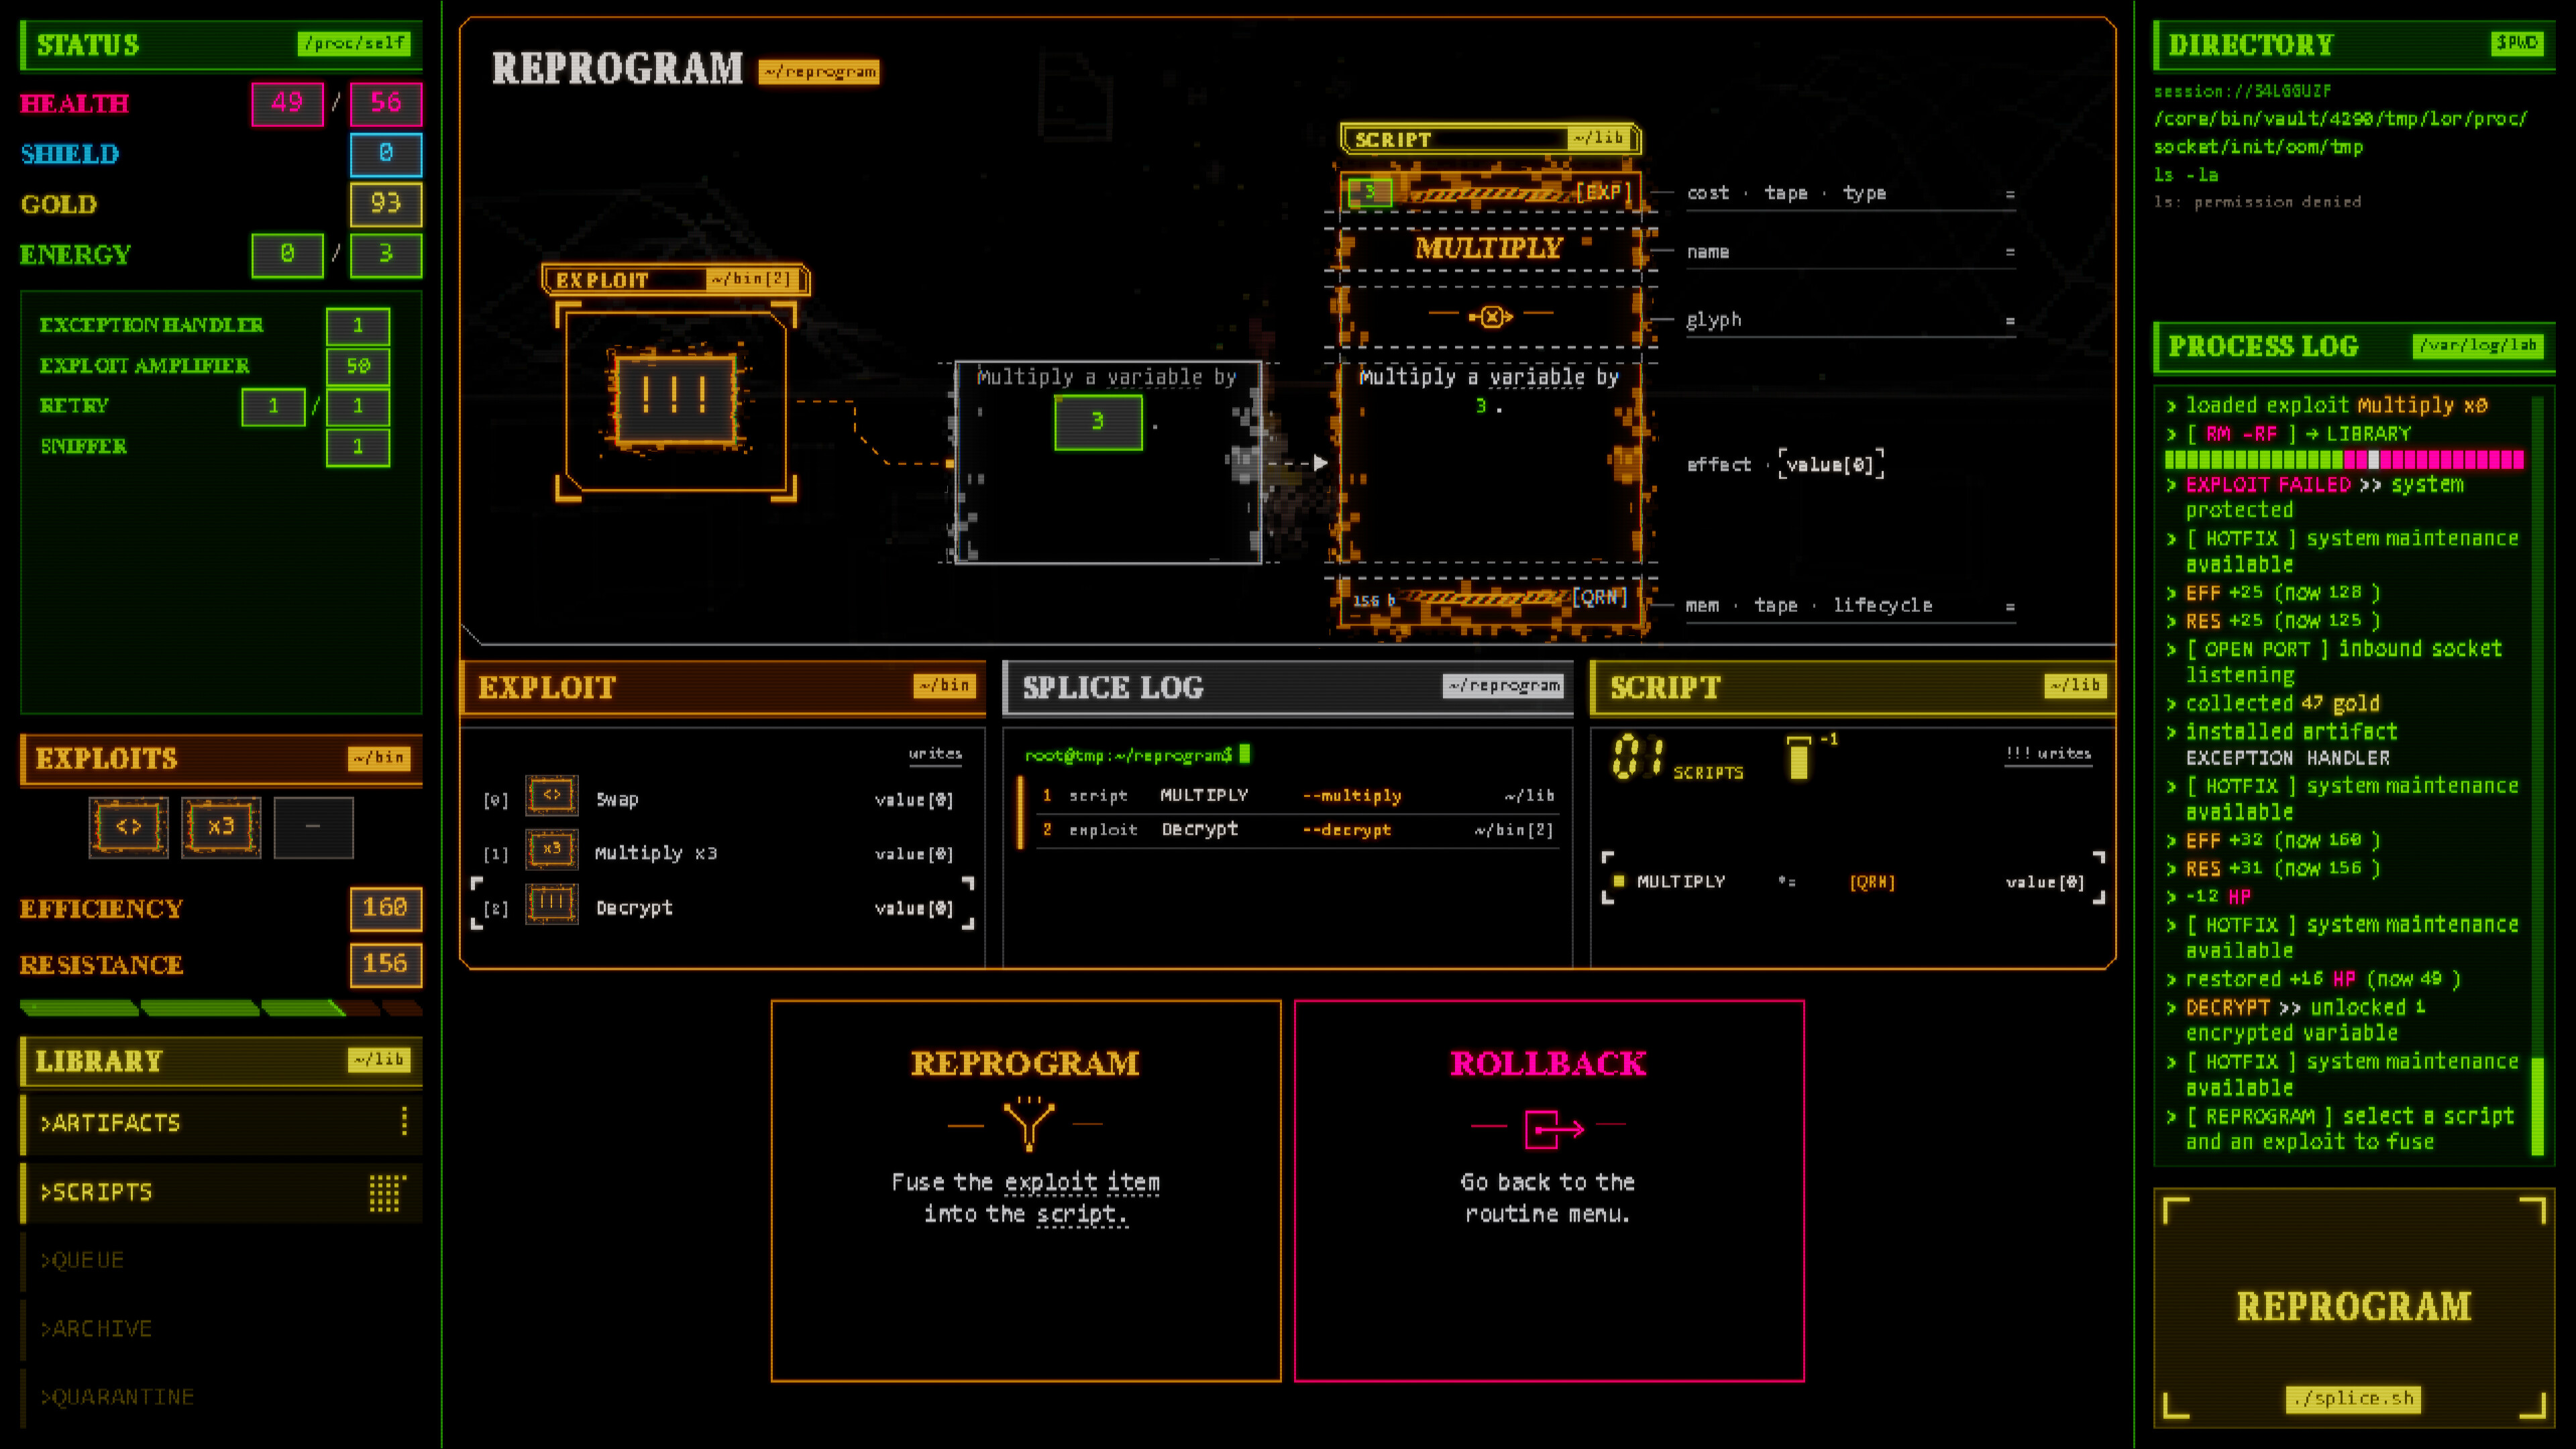Expand the >SCRIPTS library section

221,1192
